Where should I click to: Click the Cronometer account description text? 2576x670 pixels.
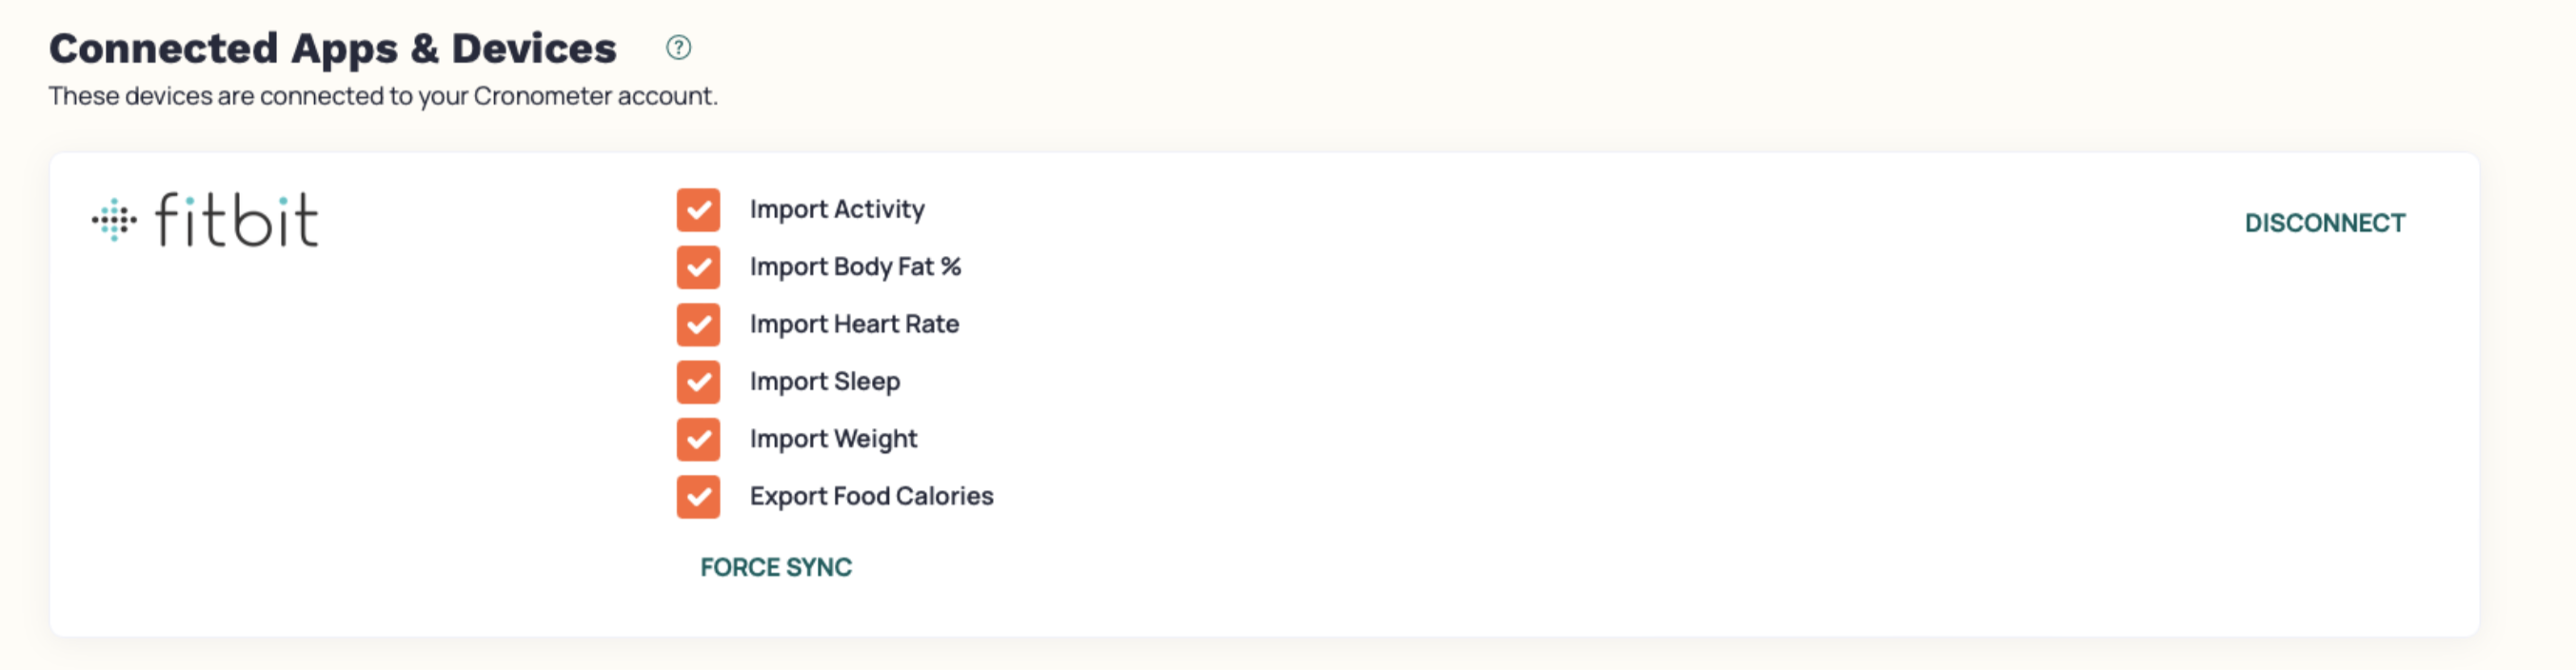[x=383, y=96]
